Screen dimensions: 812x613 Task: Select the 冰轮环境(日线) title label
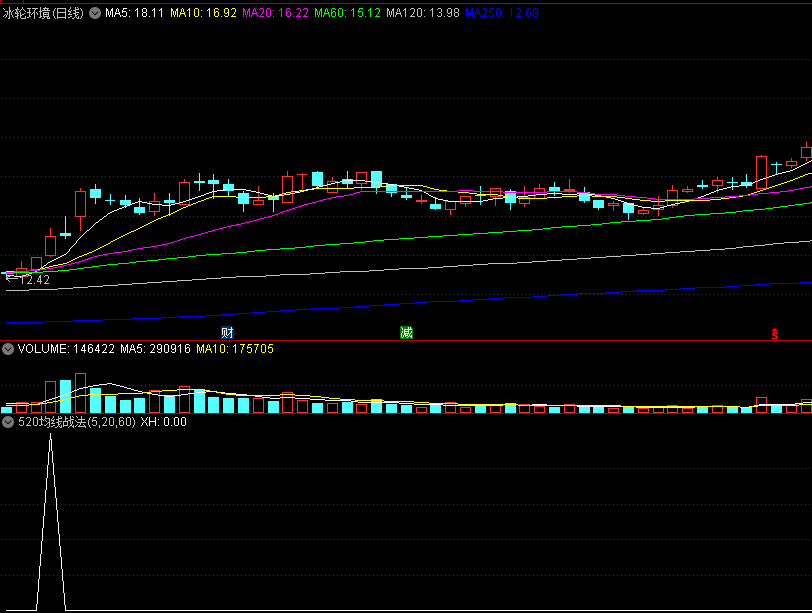point(43,13)
